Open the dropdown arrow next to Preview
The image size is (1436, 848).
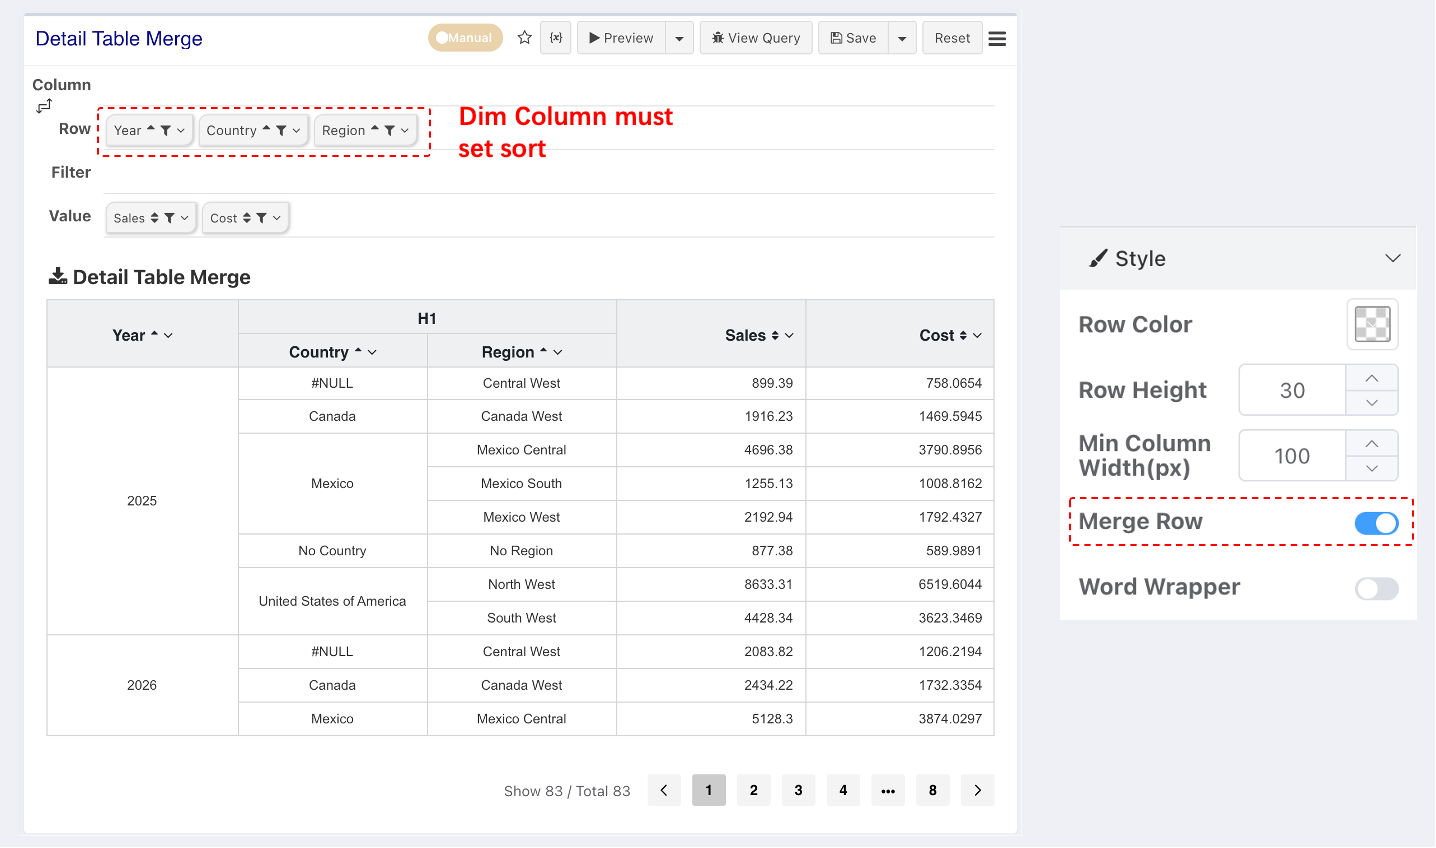(680, 38)
